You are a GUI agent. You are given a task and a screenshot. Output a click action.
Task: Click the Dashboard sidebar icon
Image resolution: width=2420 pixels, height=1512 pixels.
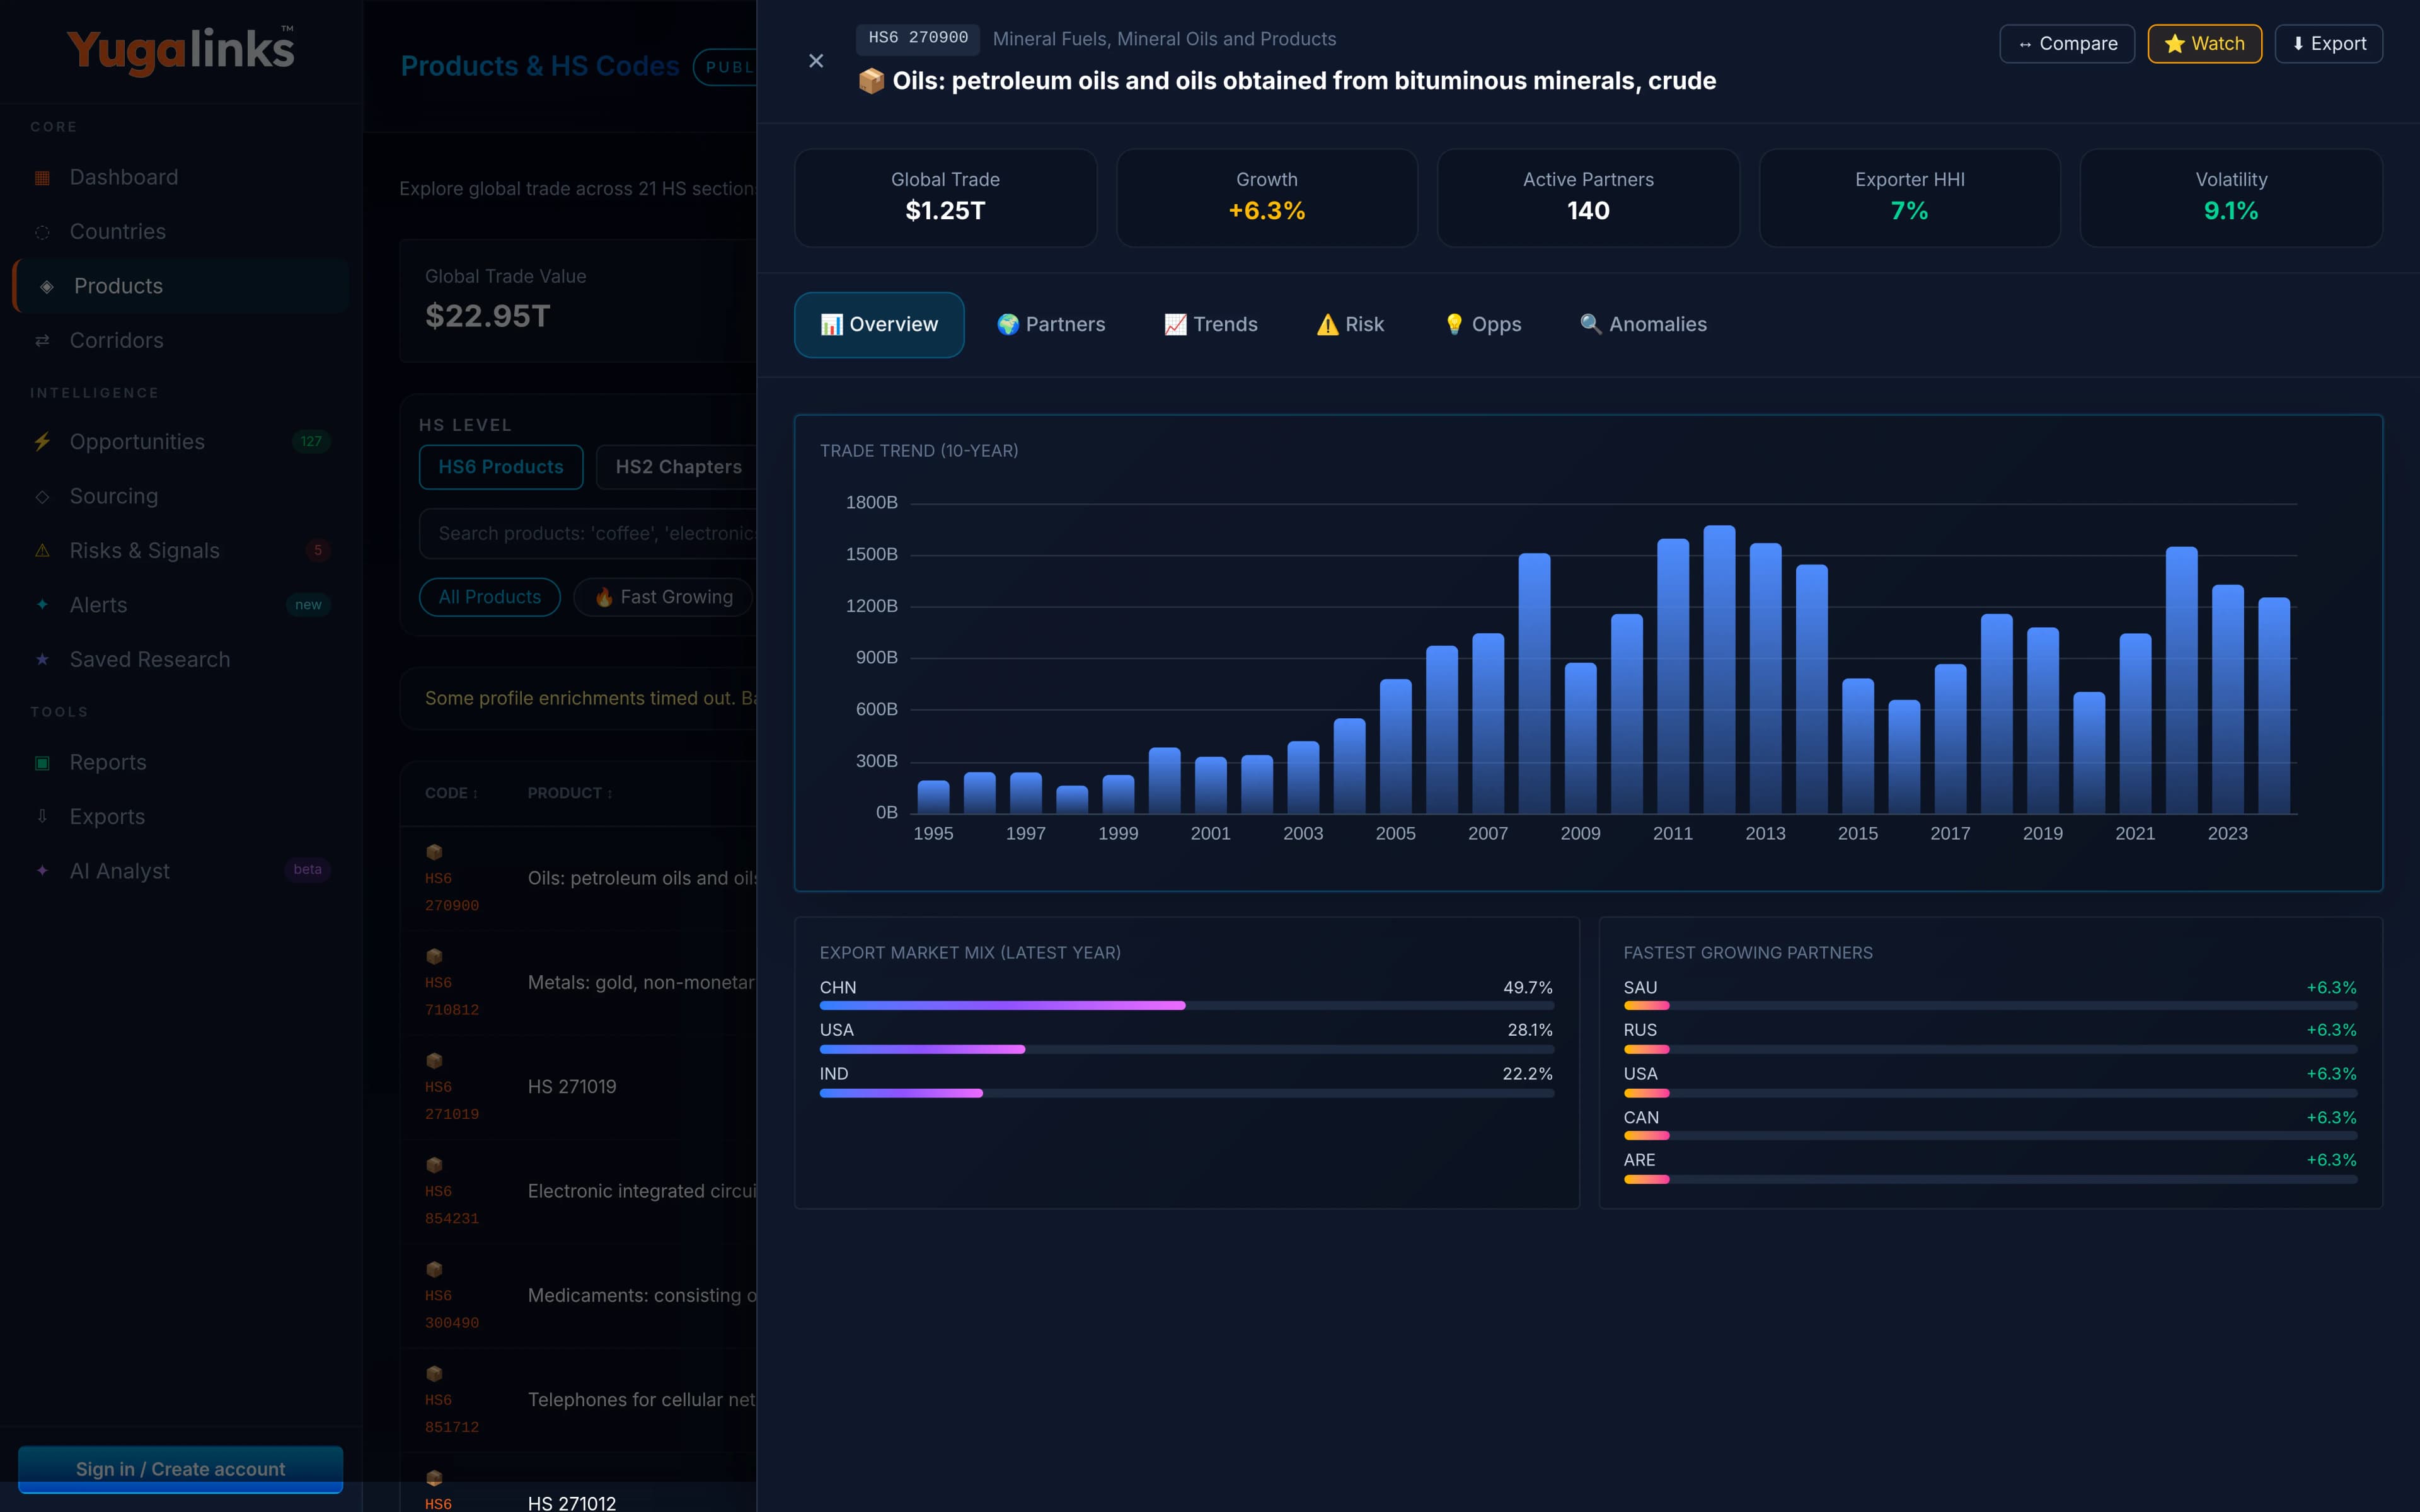tap(42, 178)
